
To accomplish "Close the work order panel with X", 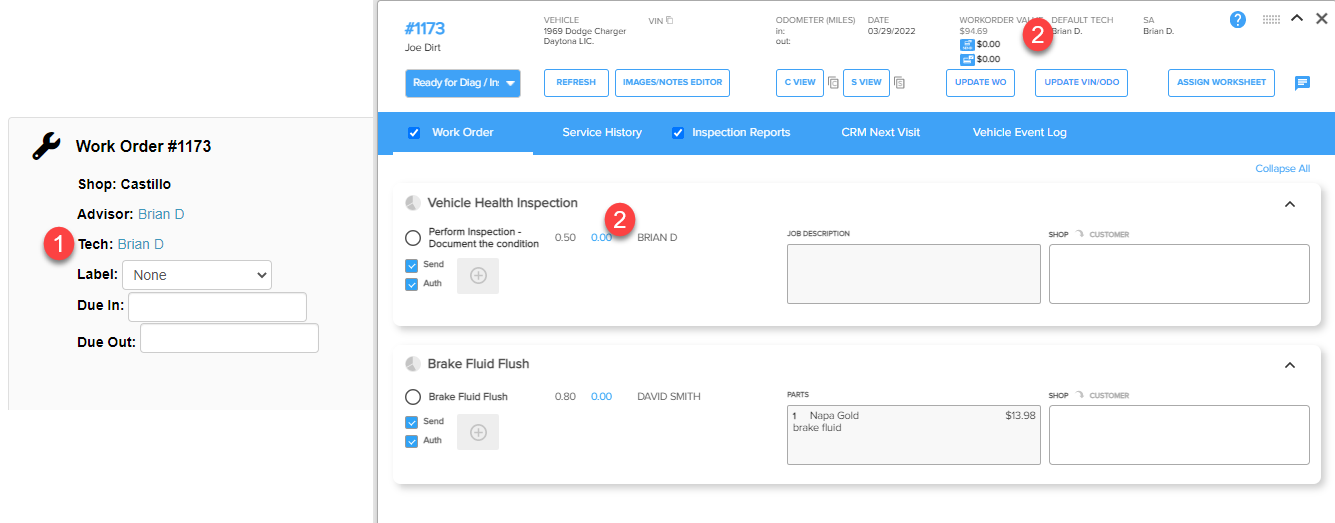I will pos(1322,18).
